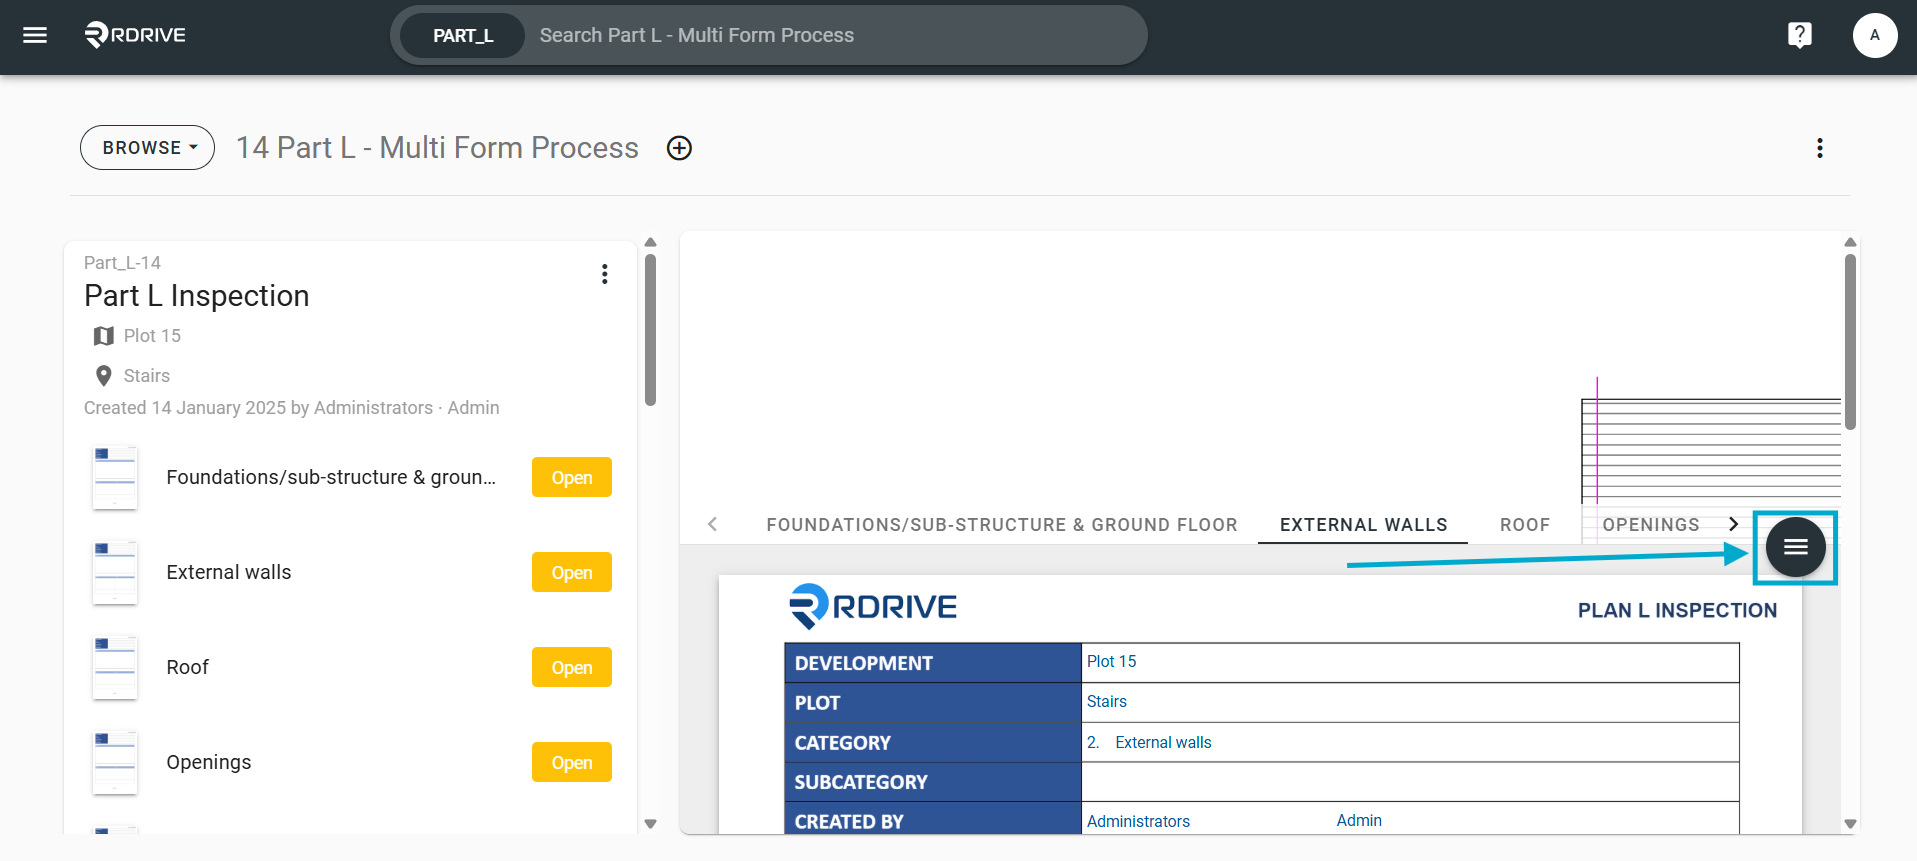Open the External walls form

[x=572, y=573]
